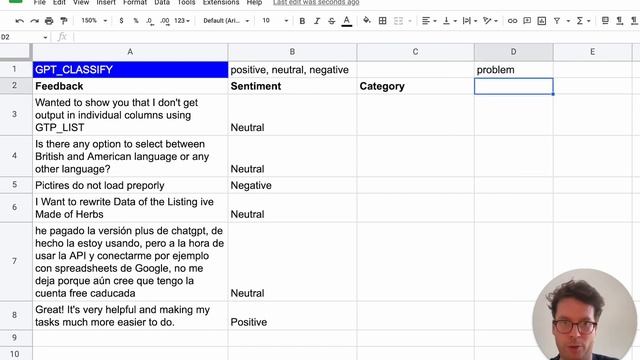Open the Name box dropdown arrow

click(x=45, y=37)
